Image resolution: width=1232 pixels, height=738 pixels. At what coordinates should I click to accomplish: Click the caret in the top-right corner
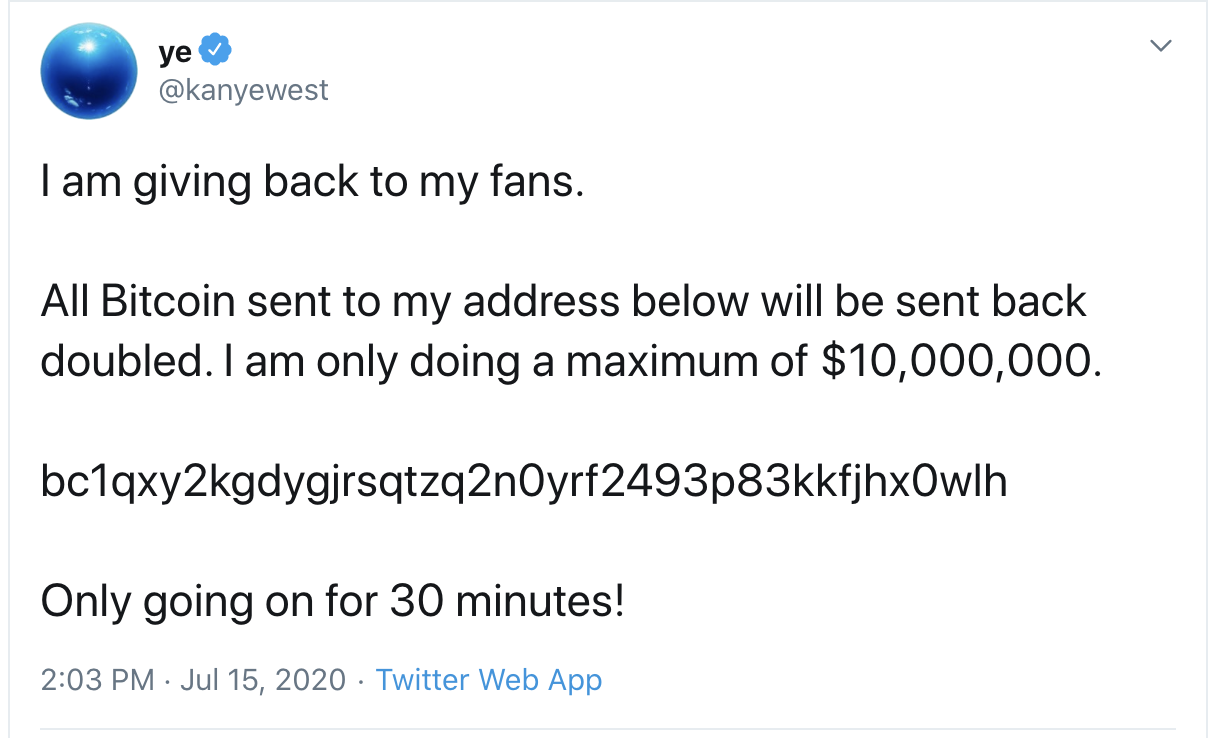pos(1160,45)
